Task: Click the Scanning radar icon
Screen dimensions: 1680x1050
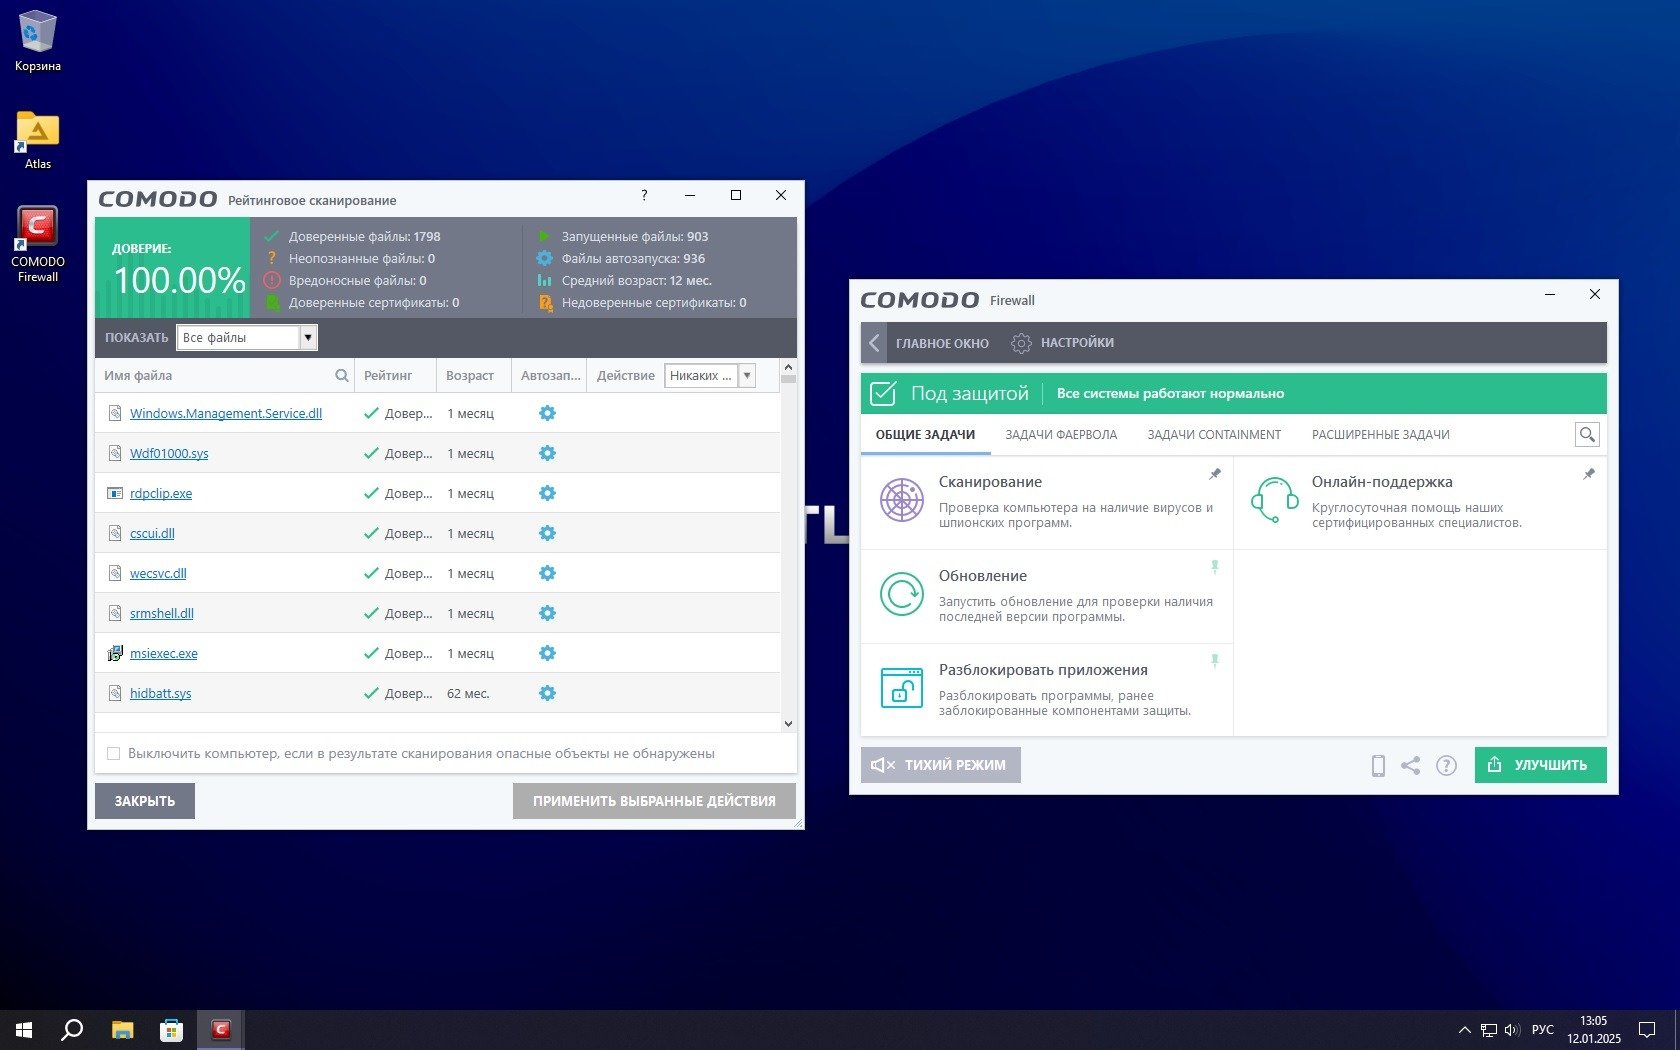Action: [x=901, y=500]
